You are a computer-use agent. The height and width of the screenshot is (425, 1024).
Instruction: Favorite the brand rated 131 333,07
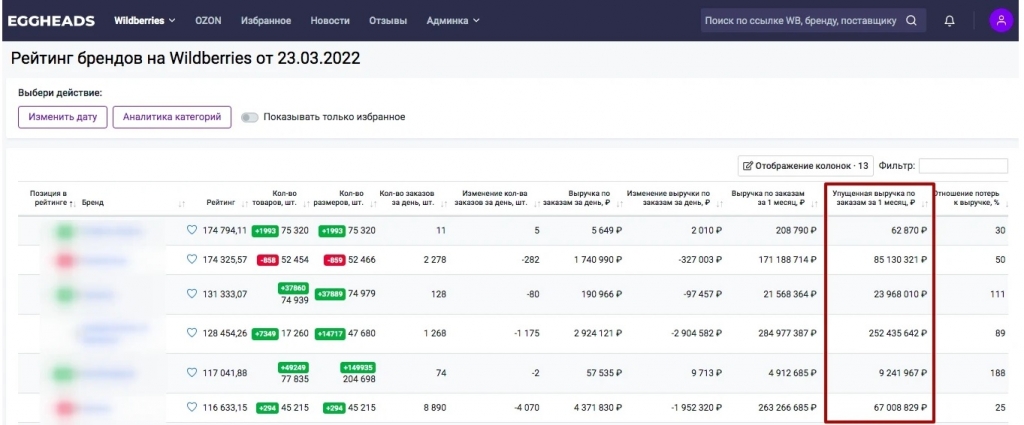click(x=191, y=294)
